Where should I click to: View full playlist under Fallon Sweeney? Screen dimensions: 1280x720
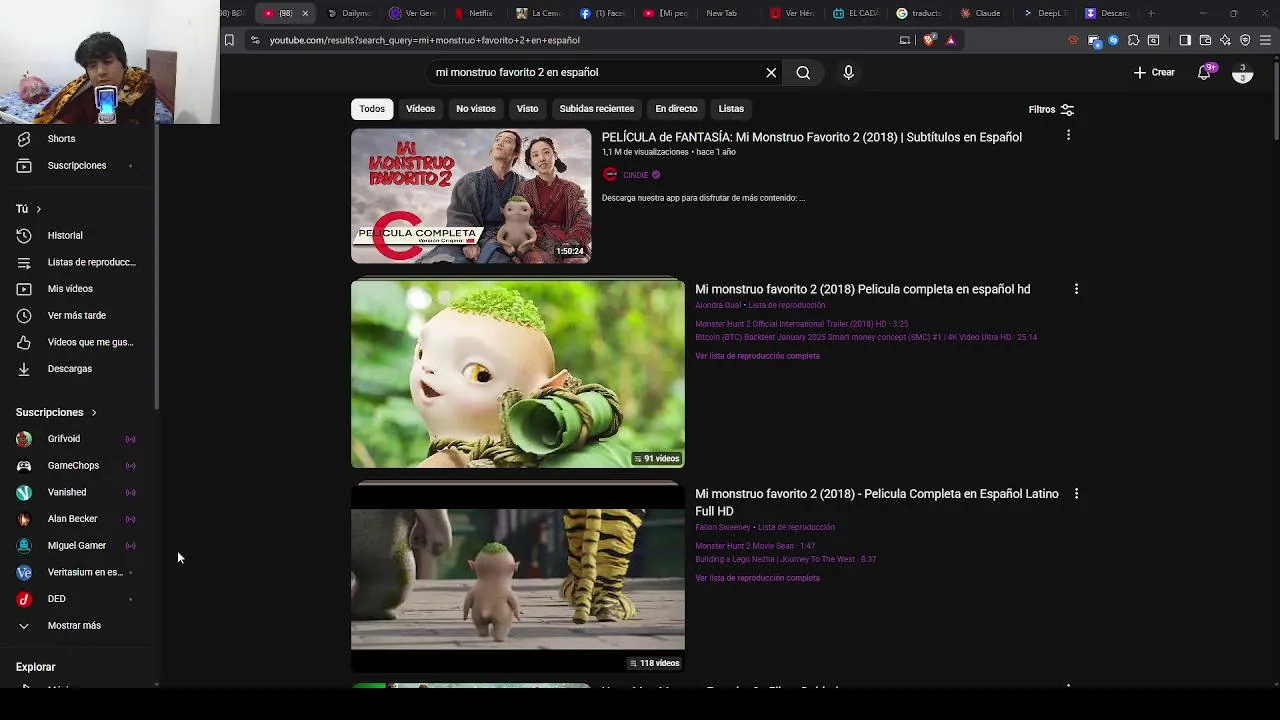coord(757,578)
